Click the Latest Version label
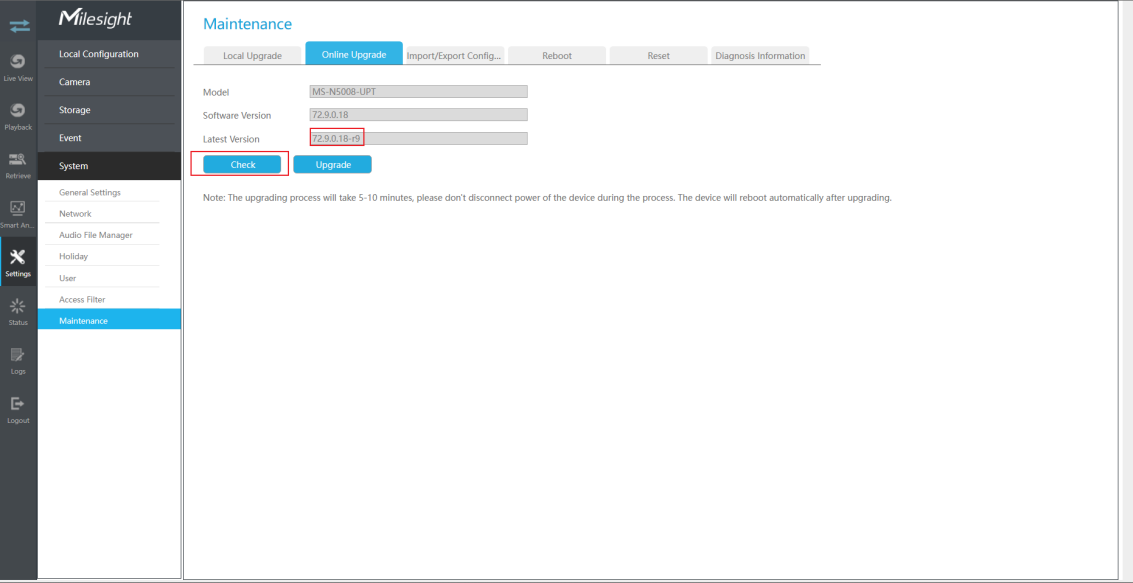Image resolution: width=1133 pixels, height=583 pixels. (231, 139)
